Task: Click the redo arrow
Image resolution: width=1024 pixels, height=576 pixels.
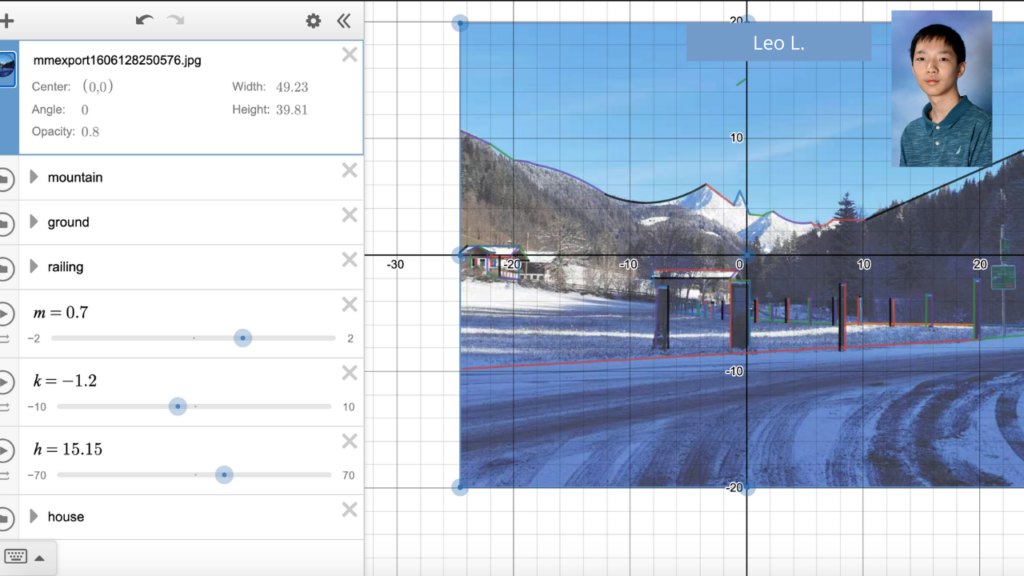Action: click(176, 20)
